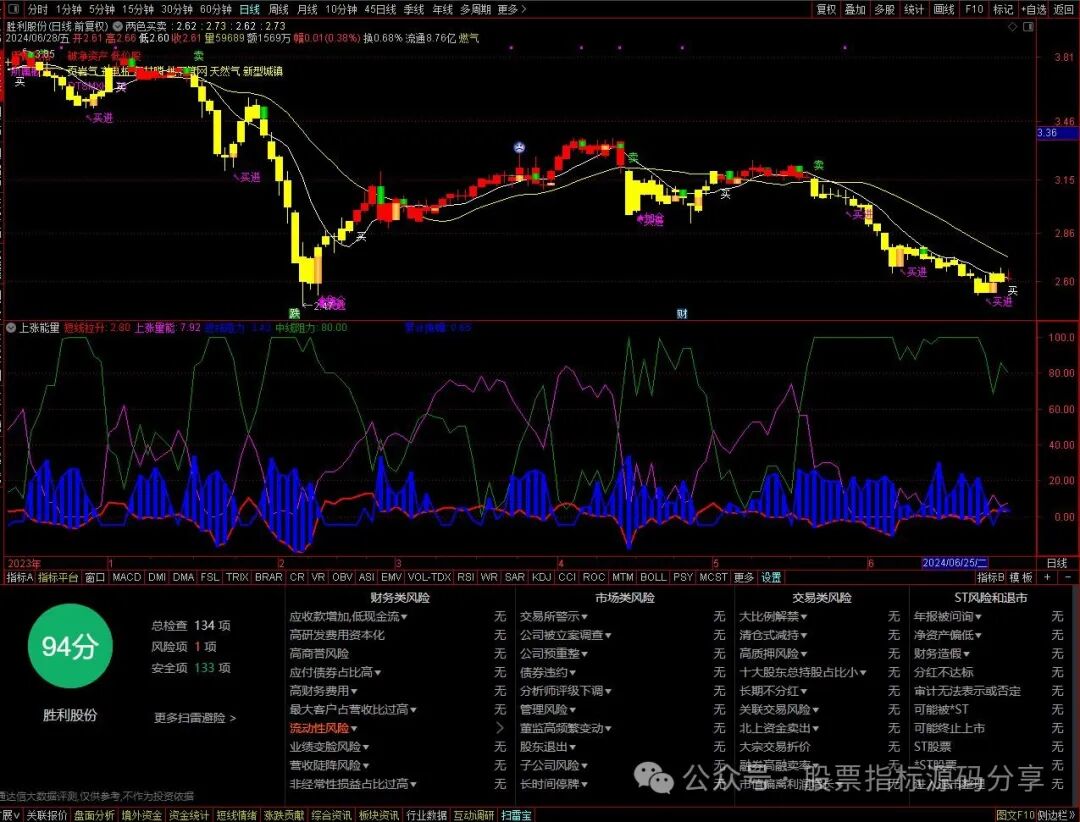Open 指标平台

58,577
